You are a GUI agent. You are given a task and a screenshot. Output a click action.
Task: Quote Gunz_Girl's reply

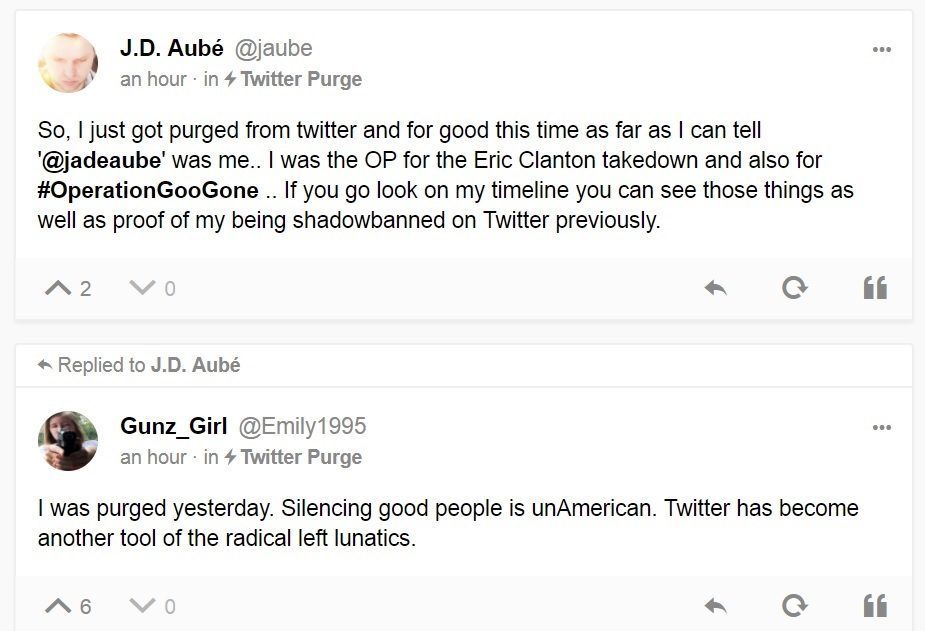coord(875,606)
